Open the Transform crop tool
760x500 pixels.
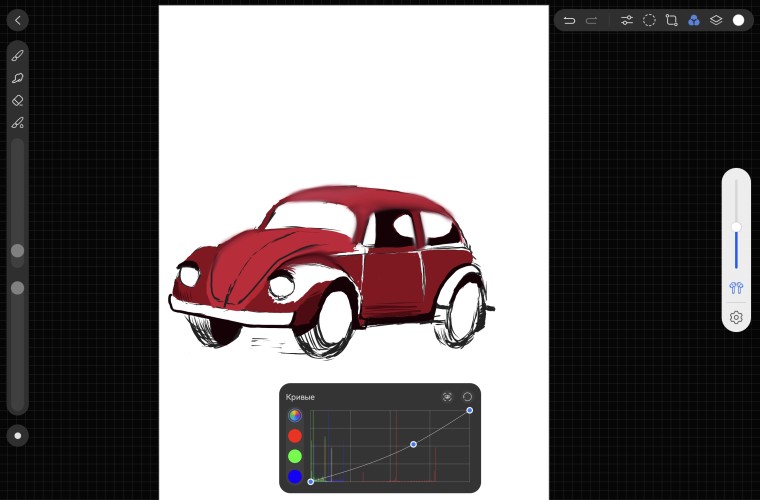671,20
